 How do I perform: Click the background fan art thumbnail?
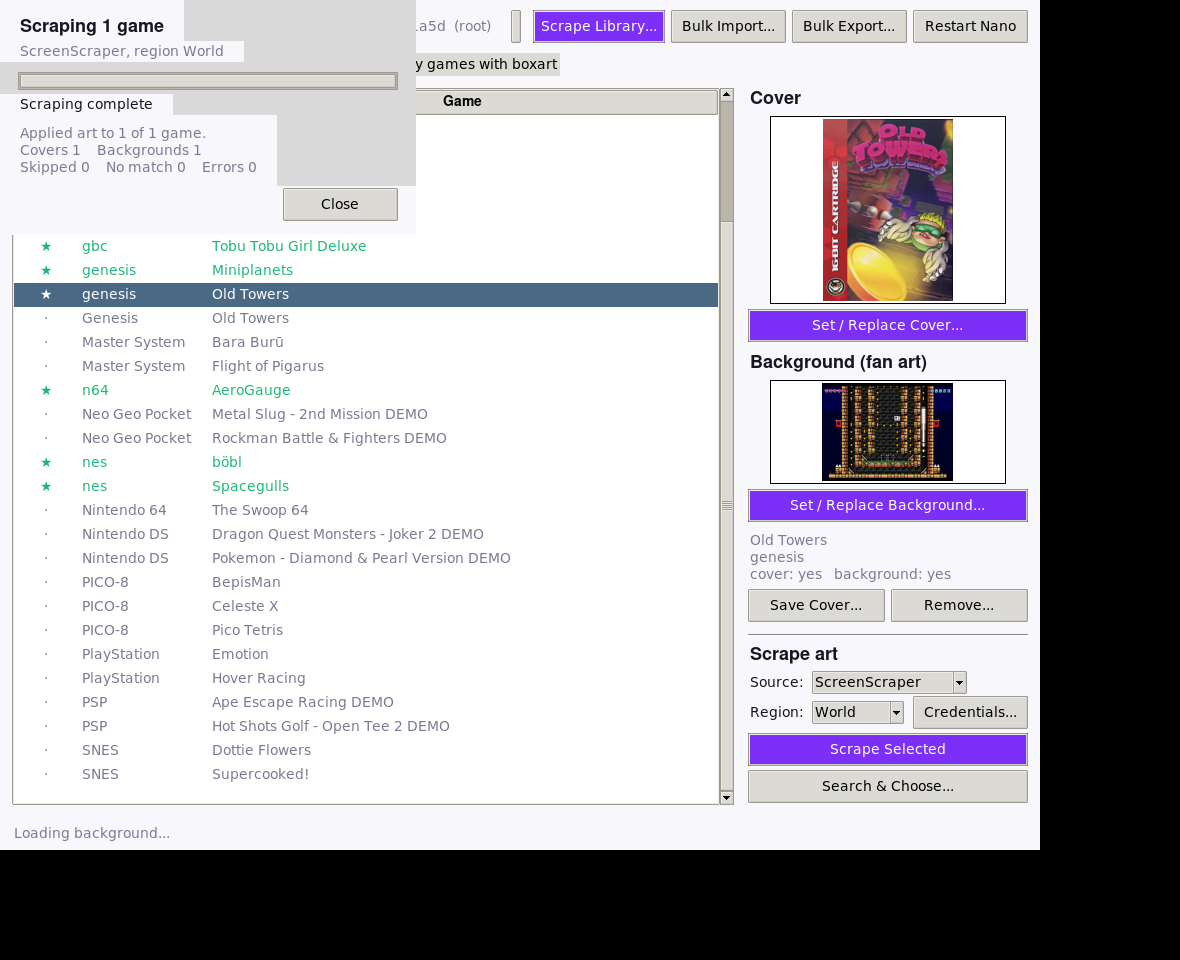[887, 432]
